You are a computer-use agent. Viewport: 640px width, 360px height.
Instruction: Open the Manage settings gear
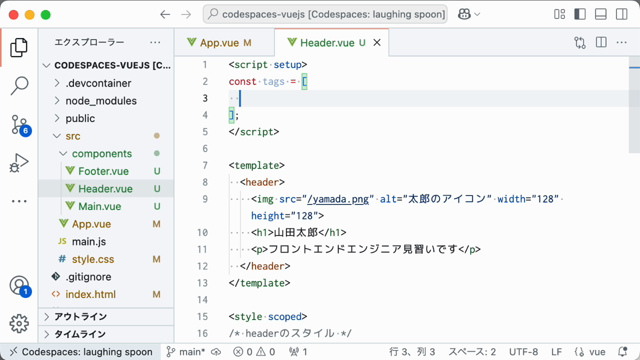click(19, 324)
